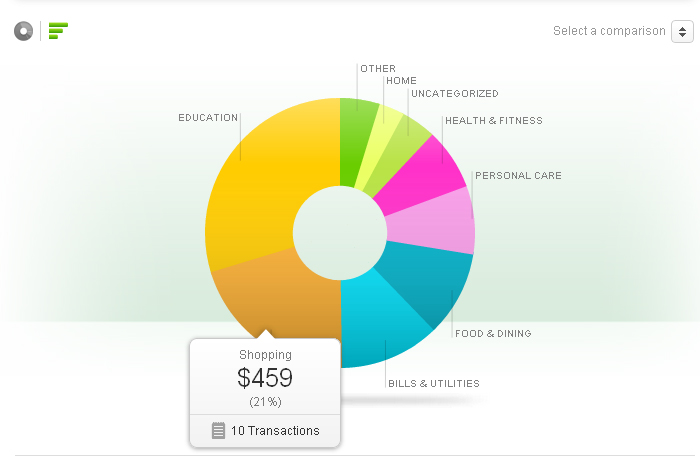Click the Bills & Utilities label
The image size is (700, 459).
tap(434, 383)
